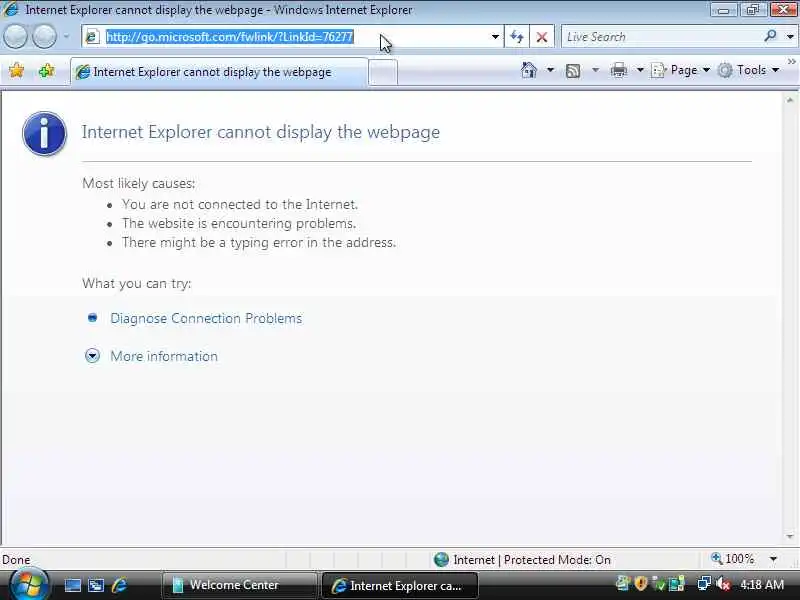
Task: Open the Windows Start orb
Action: 29,584
